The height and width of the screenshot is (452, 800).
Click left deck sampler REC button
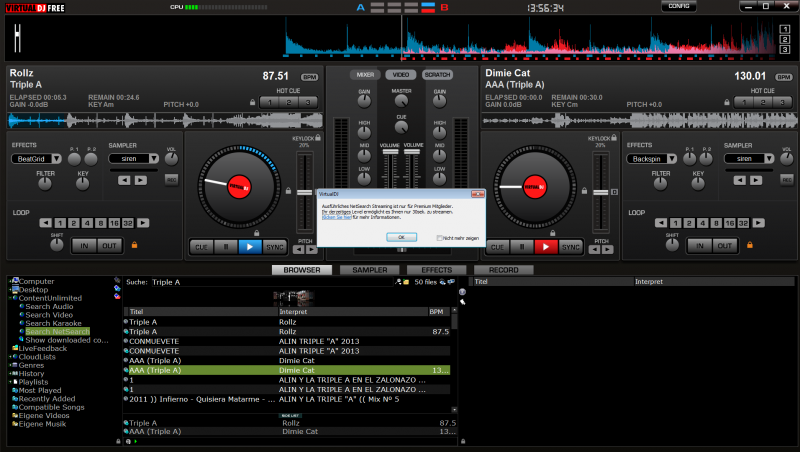171,180
